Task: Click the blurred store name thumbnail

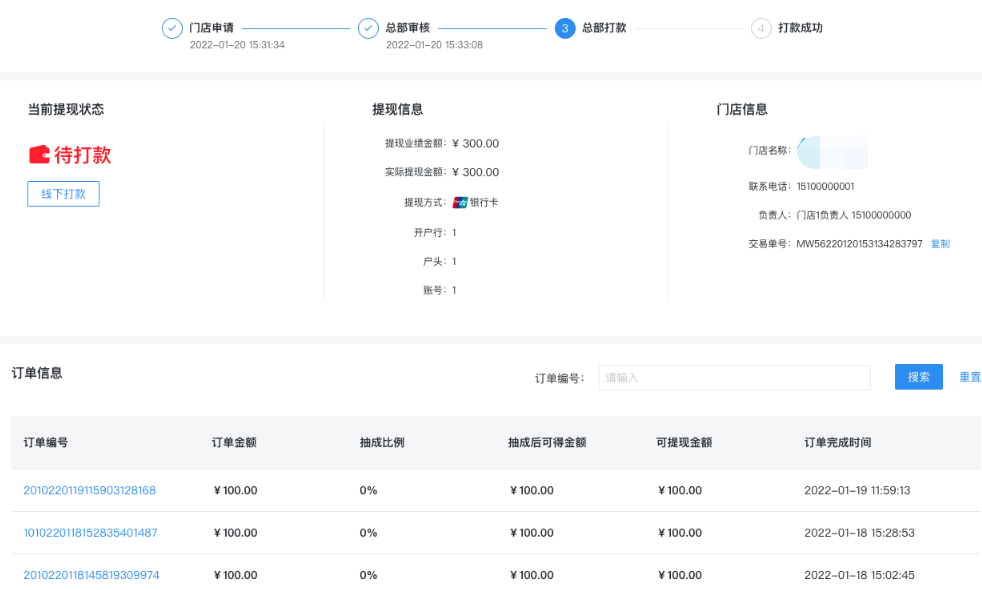Action: pyautogui.click(x=831, y=151)
